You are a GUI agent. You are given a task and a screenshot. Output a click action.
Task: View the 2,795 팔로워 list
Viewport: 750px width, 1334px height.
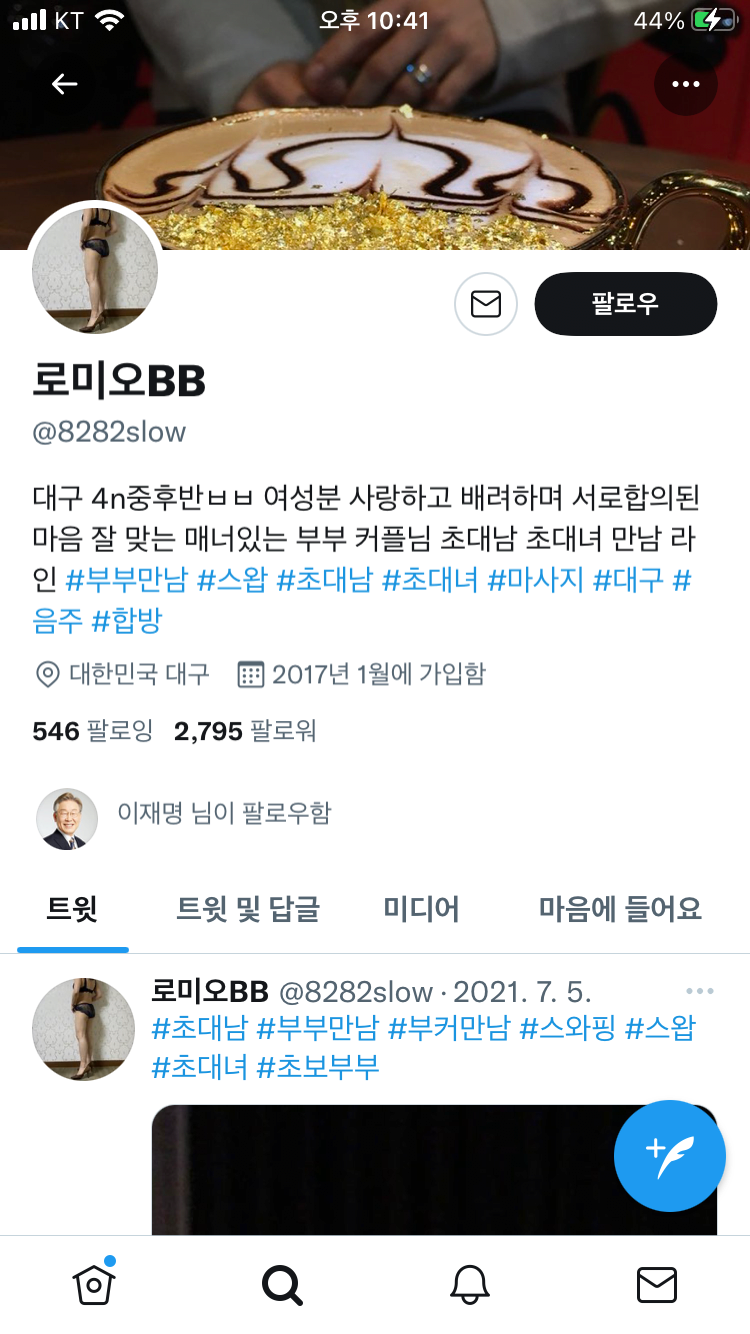245,731
